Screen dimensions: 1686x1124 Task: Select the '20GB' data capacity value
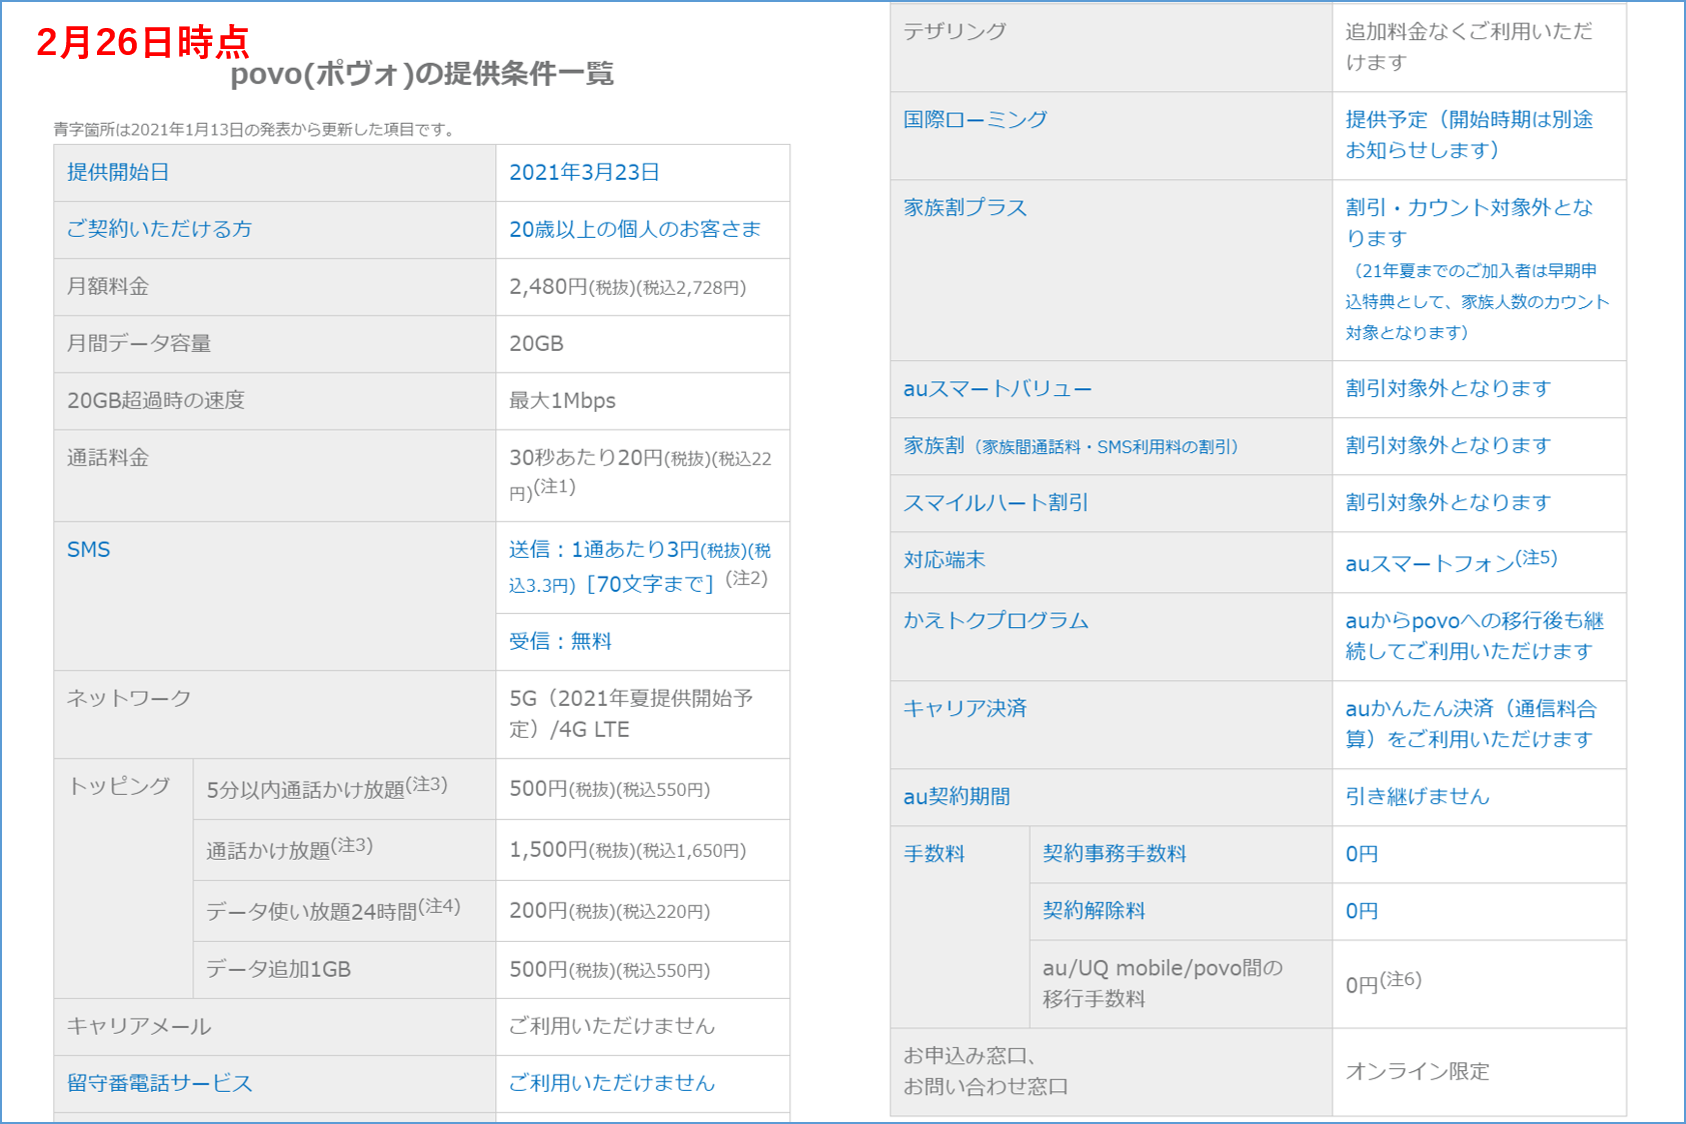tap(536, 343)
